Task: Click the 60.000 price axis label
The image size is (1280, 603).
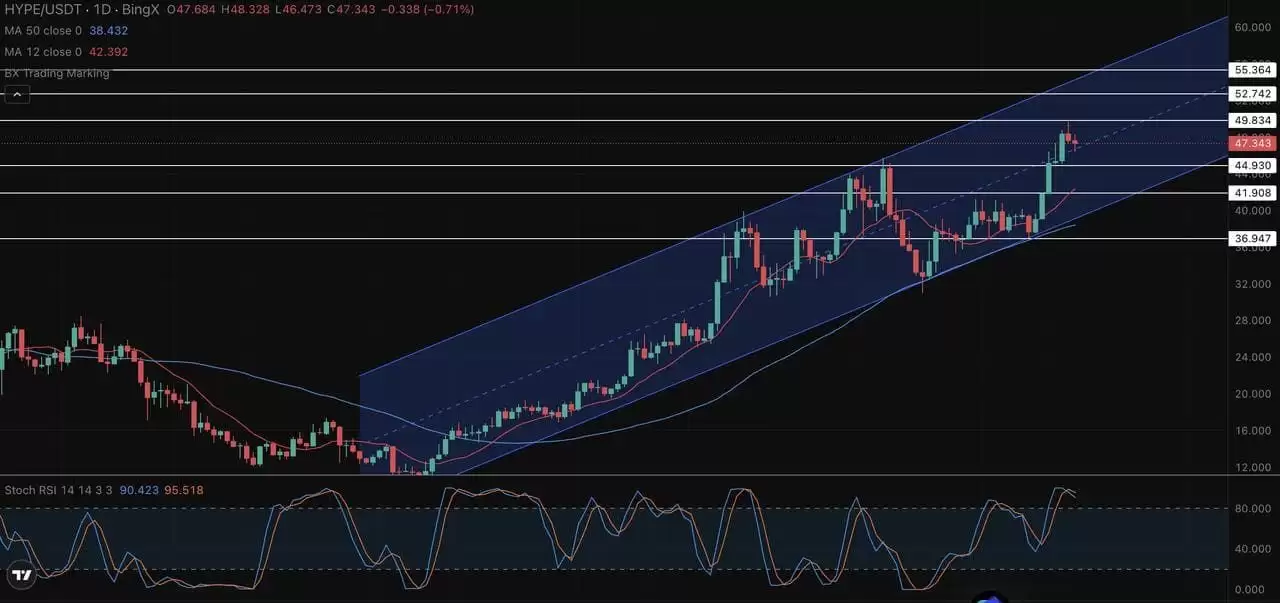Action: pyautogui.click(x=1252, y=27)
